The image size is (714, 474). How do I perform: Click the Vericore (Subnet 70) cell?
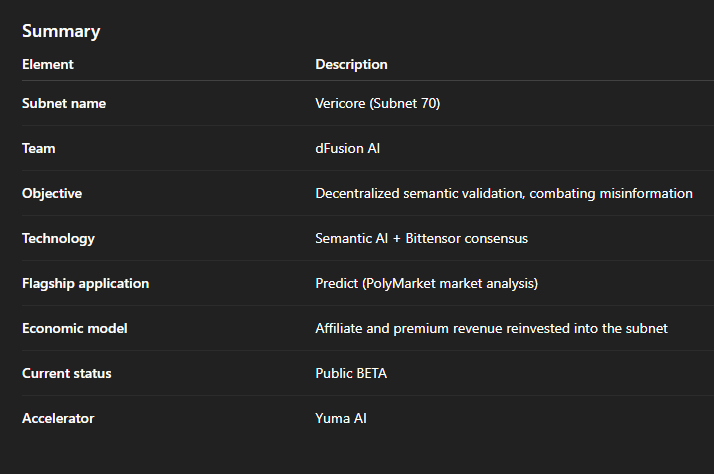click(x=377, y=103)
